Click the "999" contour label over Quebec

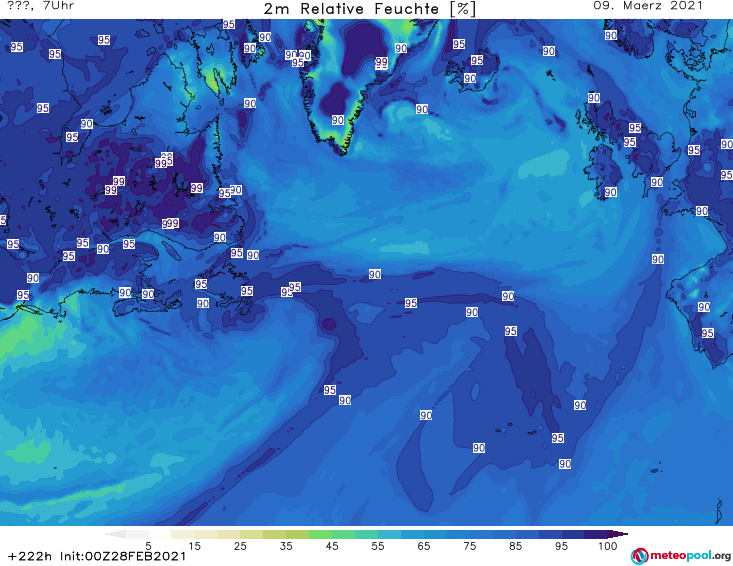(x=170, y=223)
